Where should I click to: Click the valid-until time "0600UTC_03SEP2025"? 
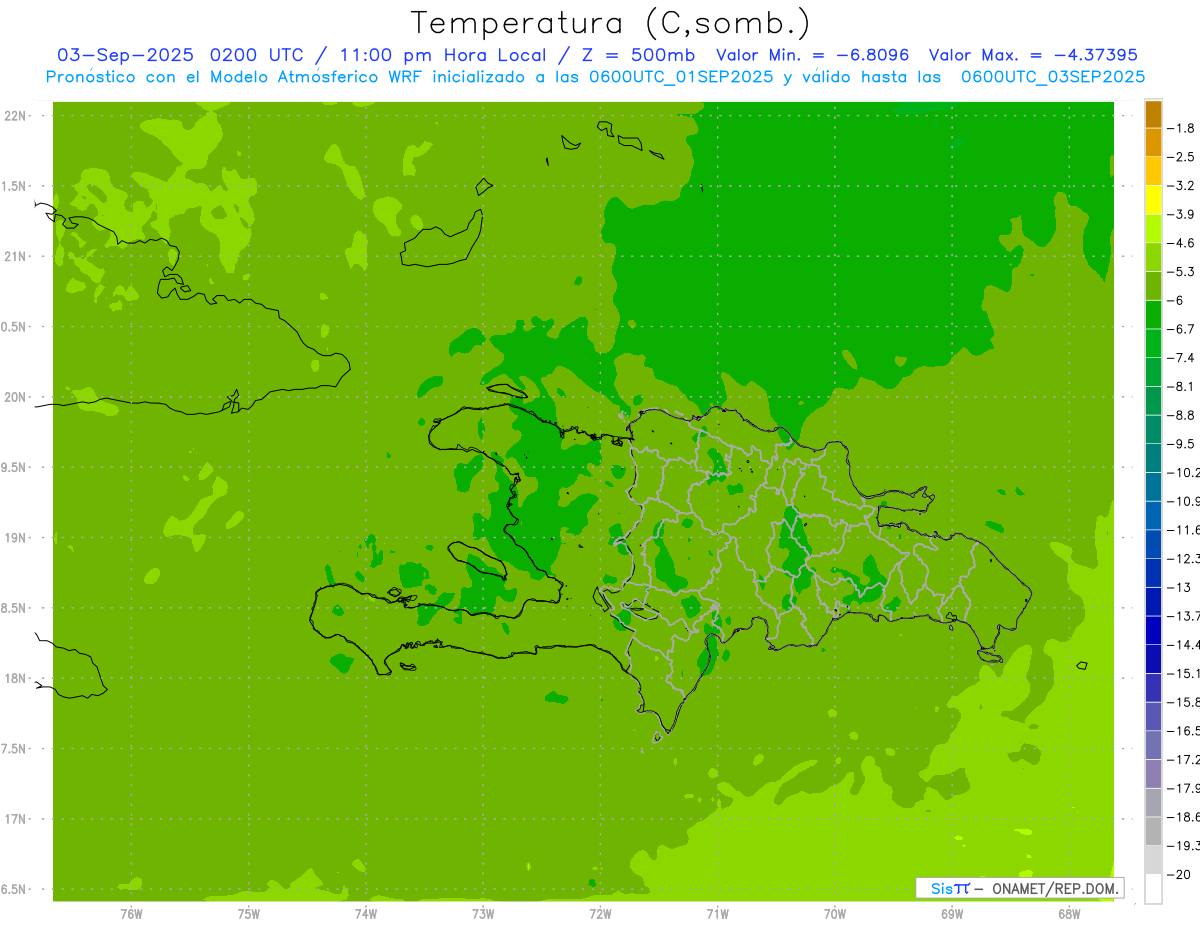(1053, 77)
